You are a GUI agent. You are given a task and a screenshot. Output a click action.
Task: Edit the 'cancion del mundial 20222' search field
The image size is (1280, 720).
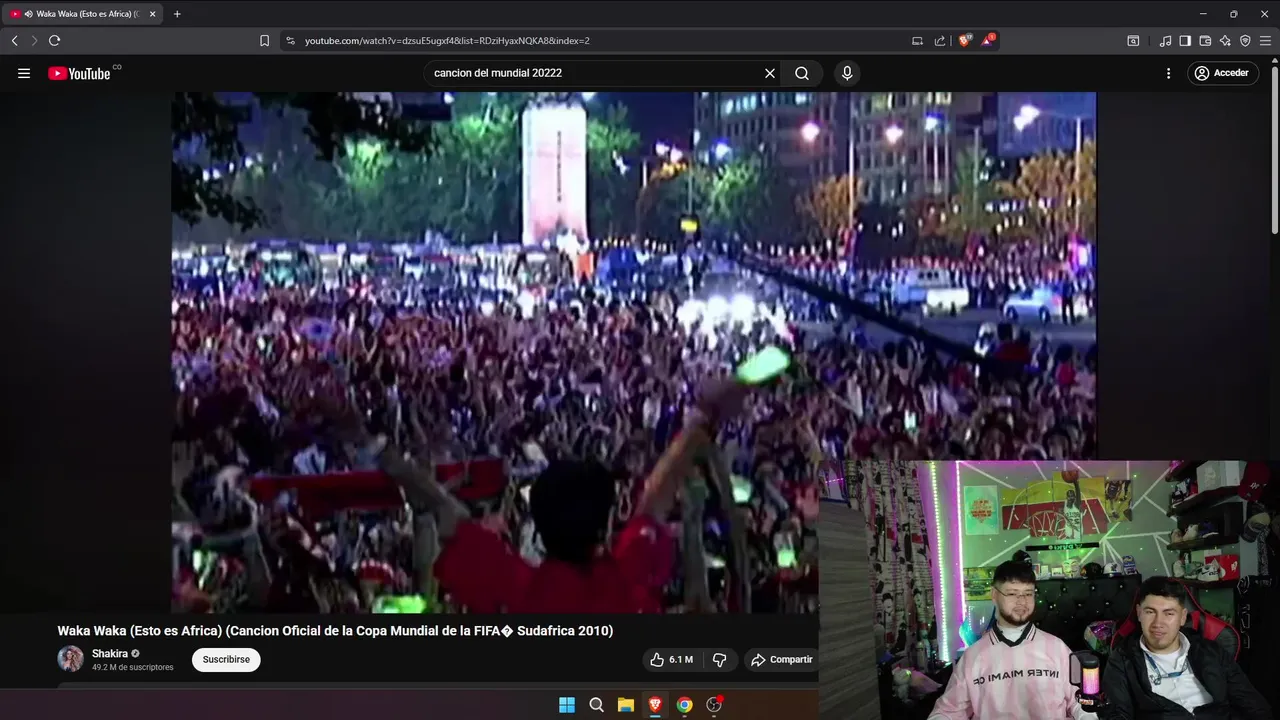pos(594,73)
